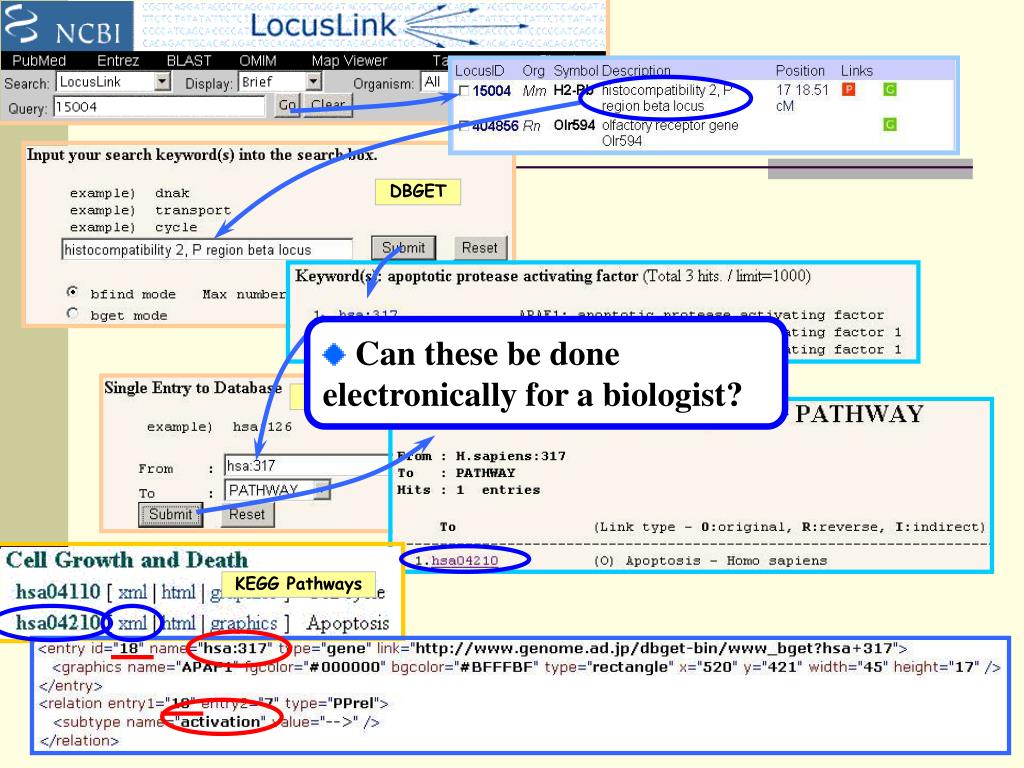Tick the checkbox beside LocusID 15004
The height and width of the screenshot is (768, 1024).
pos(464,91)
